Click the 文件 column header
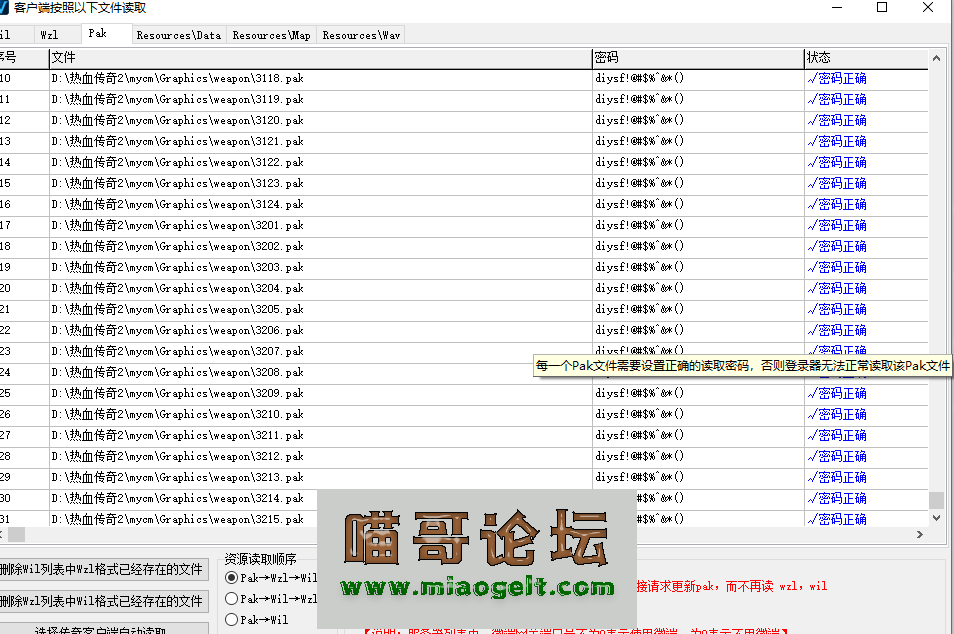954x634 pixels. [62, 57]
